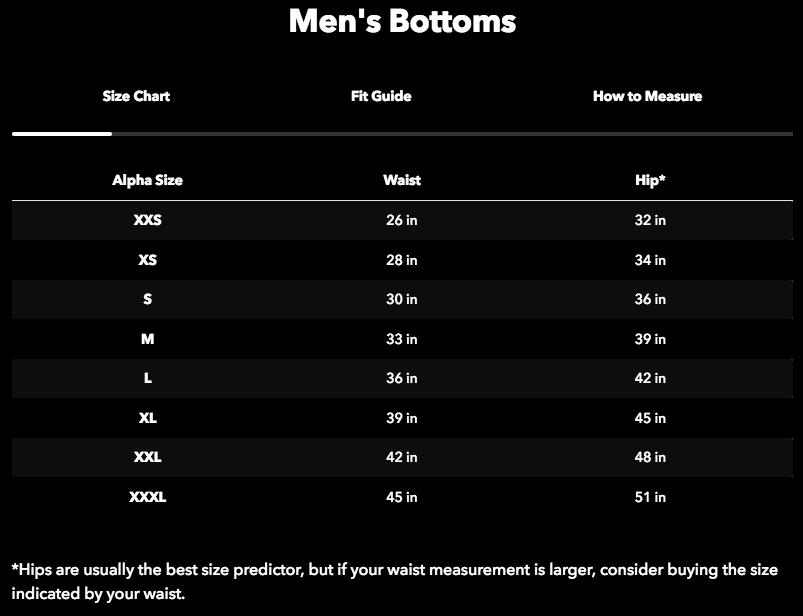
Task: Open the How to Measure tab
Action: [x=647, y=96]
